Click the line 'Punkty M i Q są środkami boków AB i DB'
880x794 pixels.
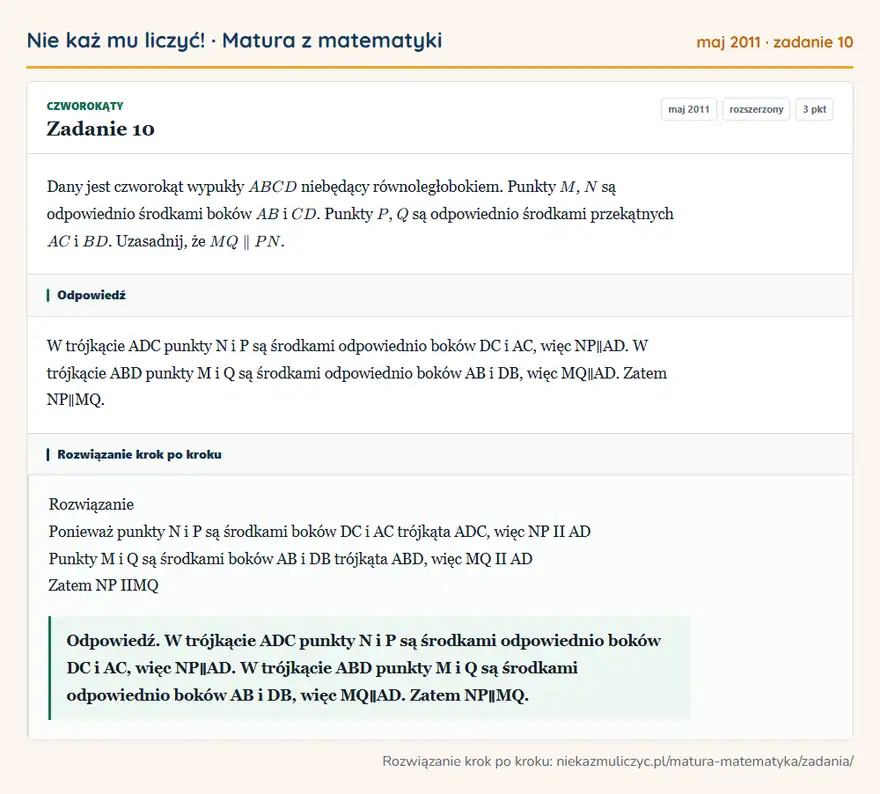290,559
